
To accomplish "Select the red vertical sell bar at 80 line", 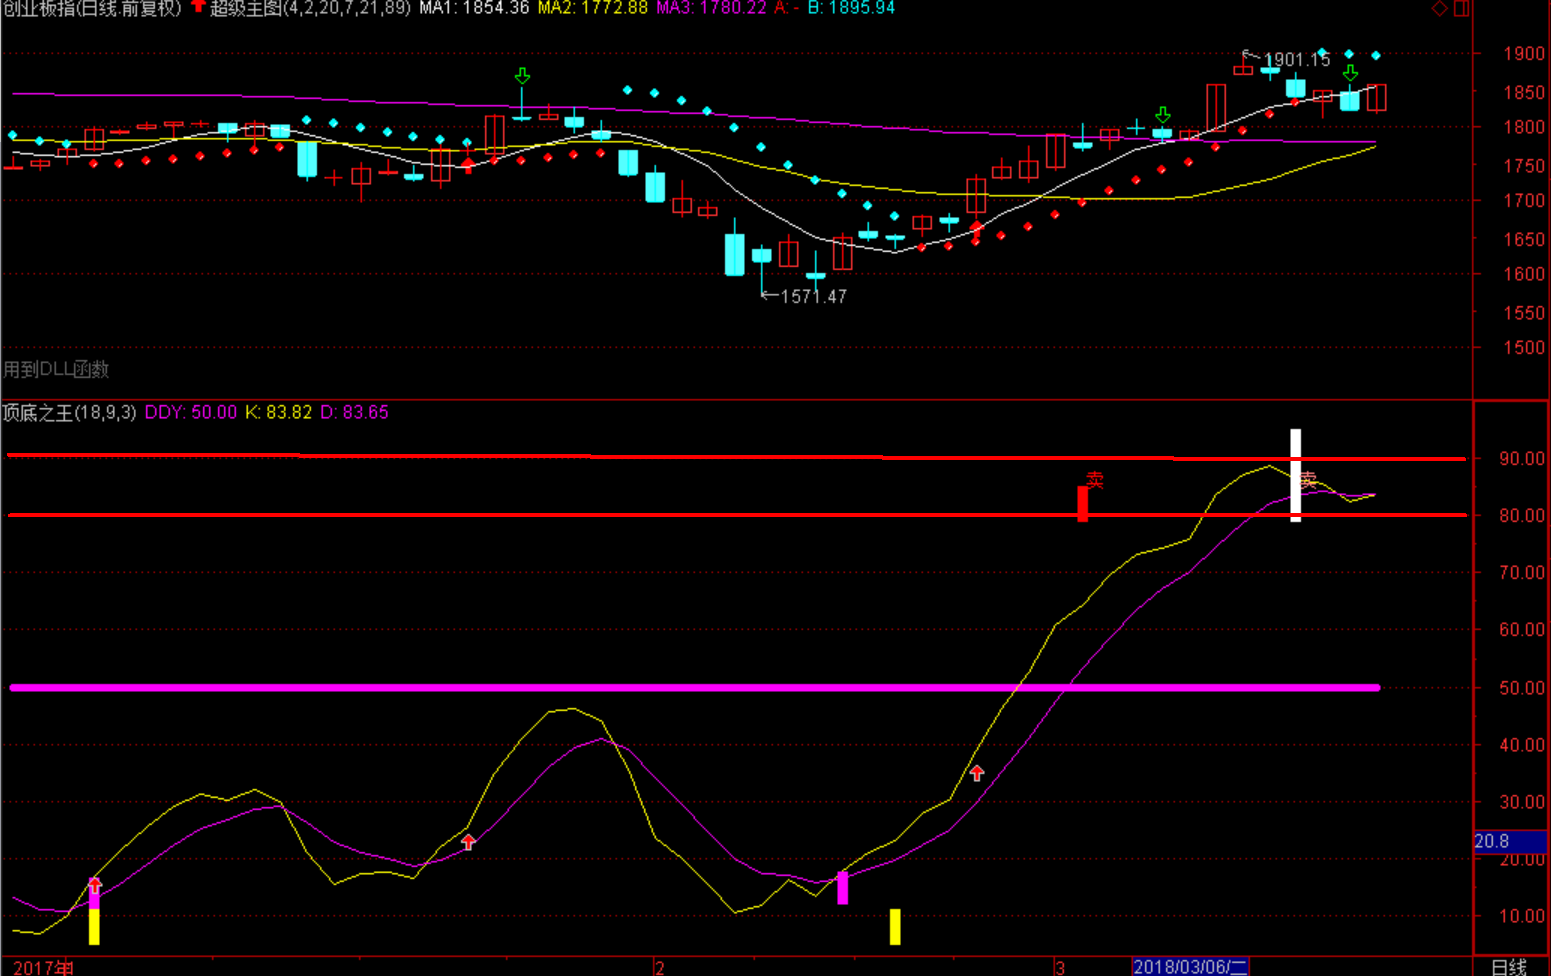I will pos(1082,503).
